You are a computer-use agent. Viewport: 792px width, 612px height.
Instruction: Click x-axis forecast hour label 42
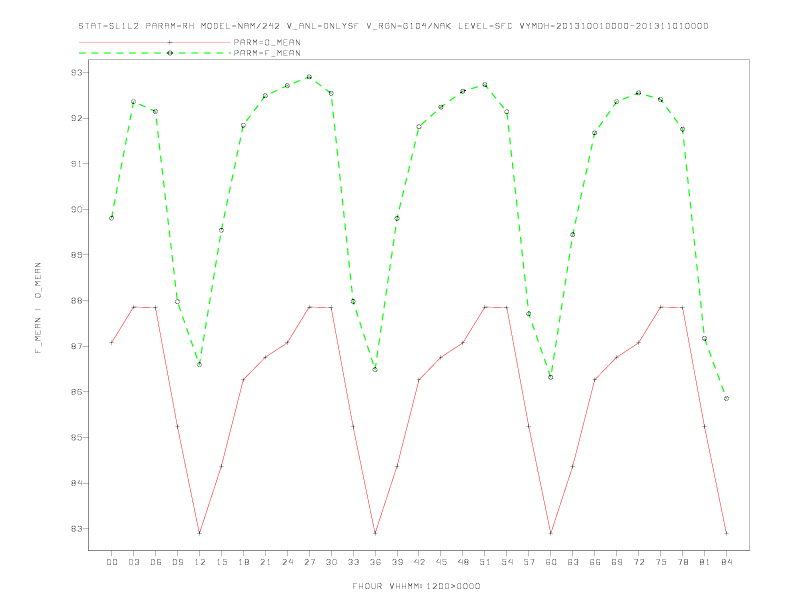coord(419,562)
